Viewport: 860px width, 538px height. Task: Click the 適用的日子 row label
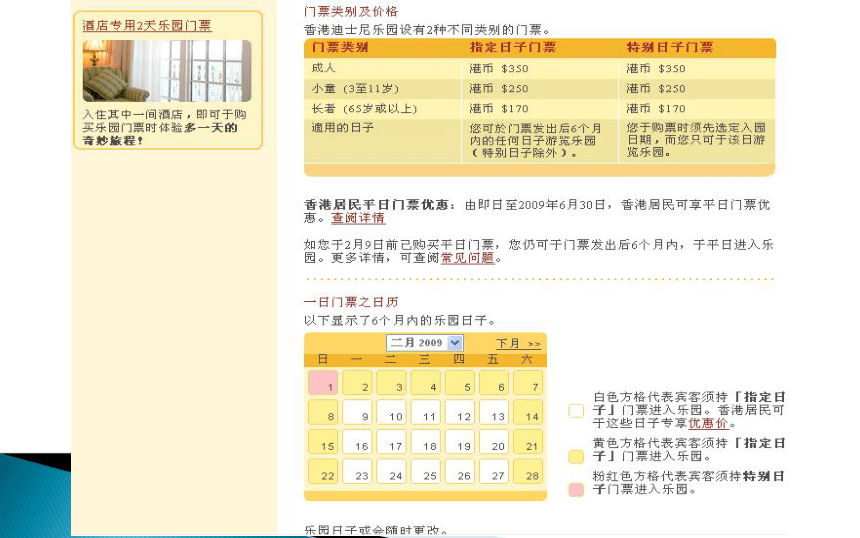click(x=343, y=128)
